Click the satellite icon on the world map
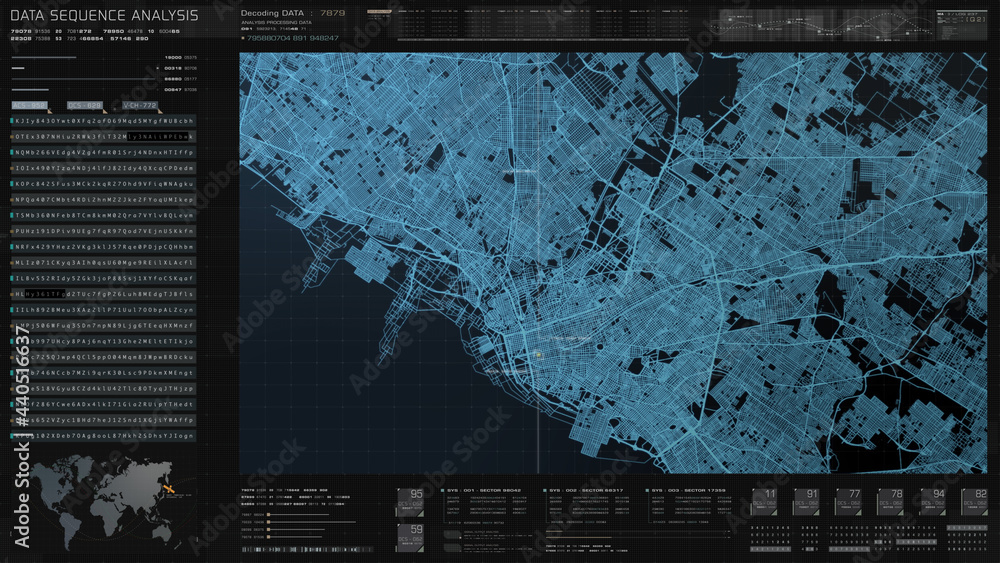The width and height of the screenshot is (1000, 563). 168,489
